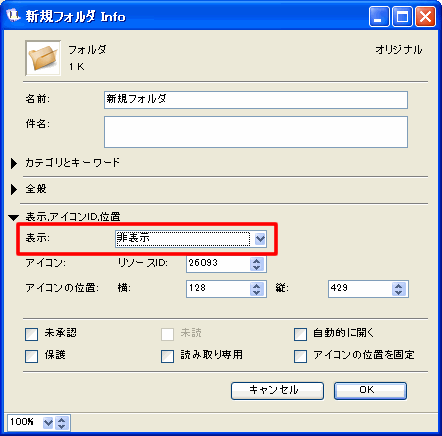This screenshot has height=436, width=442.
Task: Check the 自動的に開く option
Action: (x=300, y=334)
